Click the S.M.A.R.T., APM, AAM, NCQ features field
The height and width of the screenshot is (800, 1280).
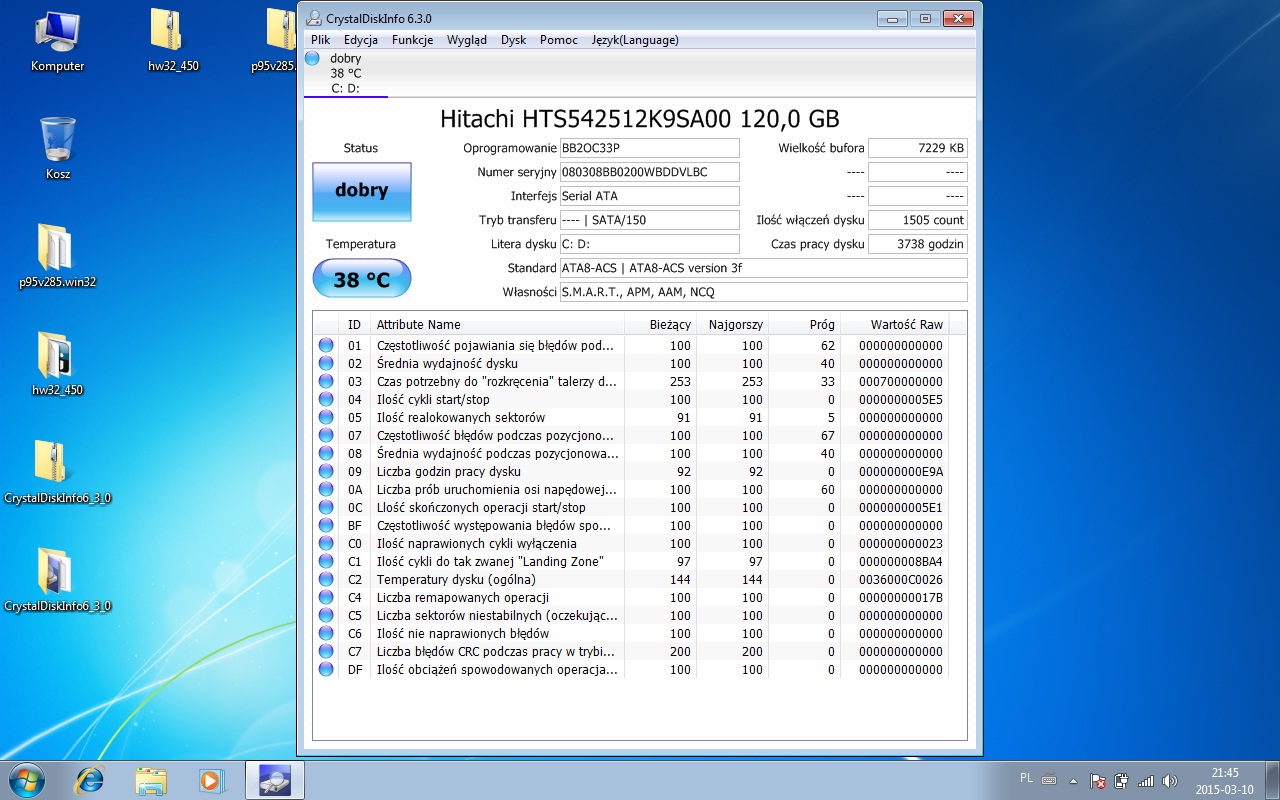click(764, 292)
